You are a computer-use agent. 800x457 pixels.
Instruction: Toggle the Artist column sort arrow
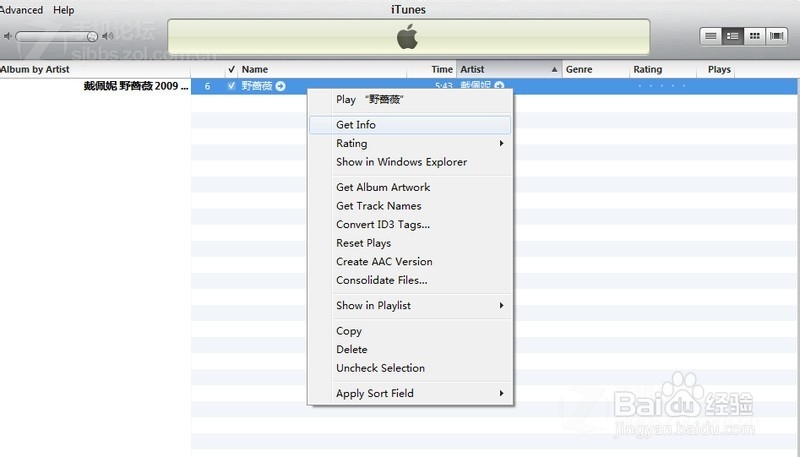(x=554, y=69)
